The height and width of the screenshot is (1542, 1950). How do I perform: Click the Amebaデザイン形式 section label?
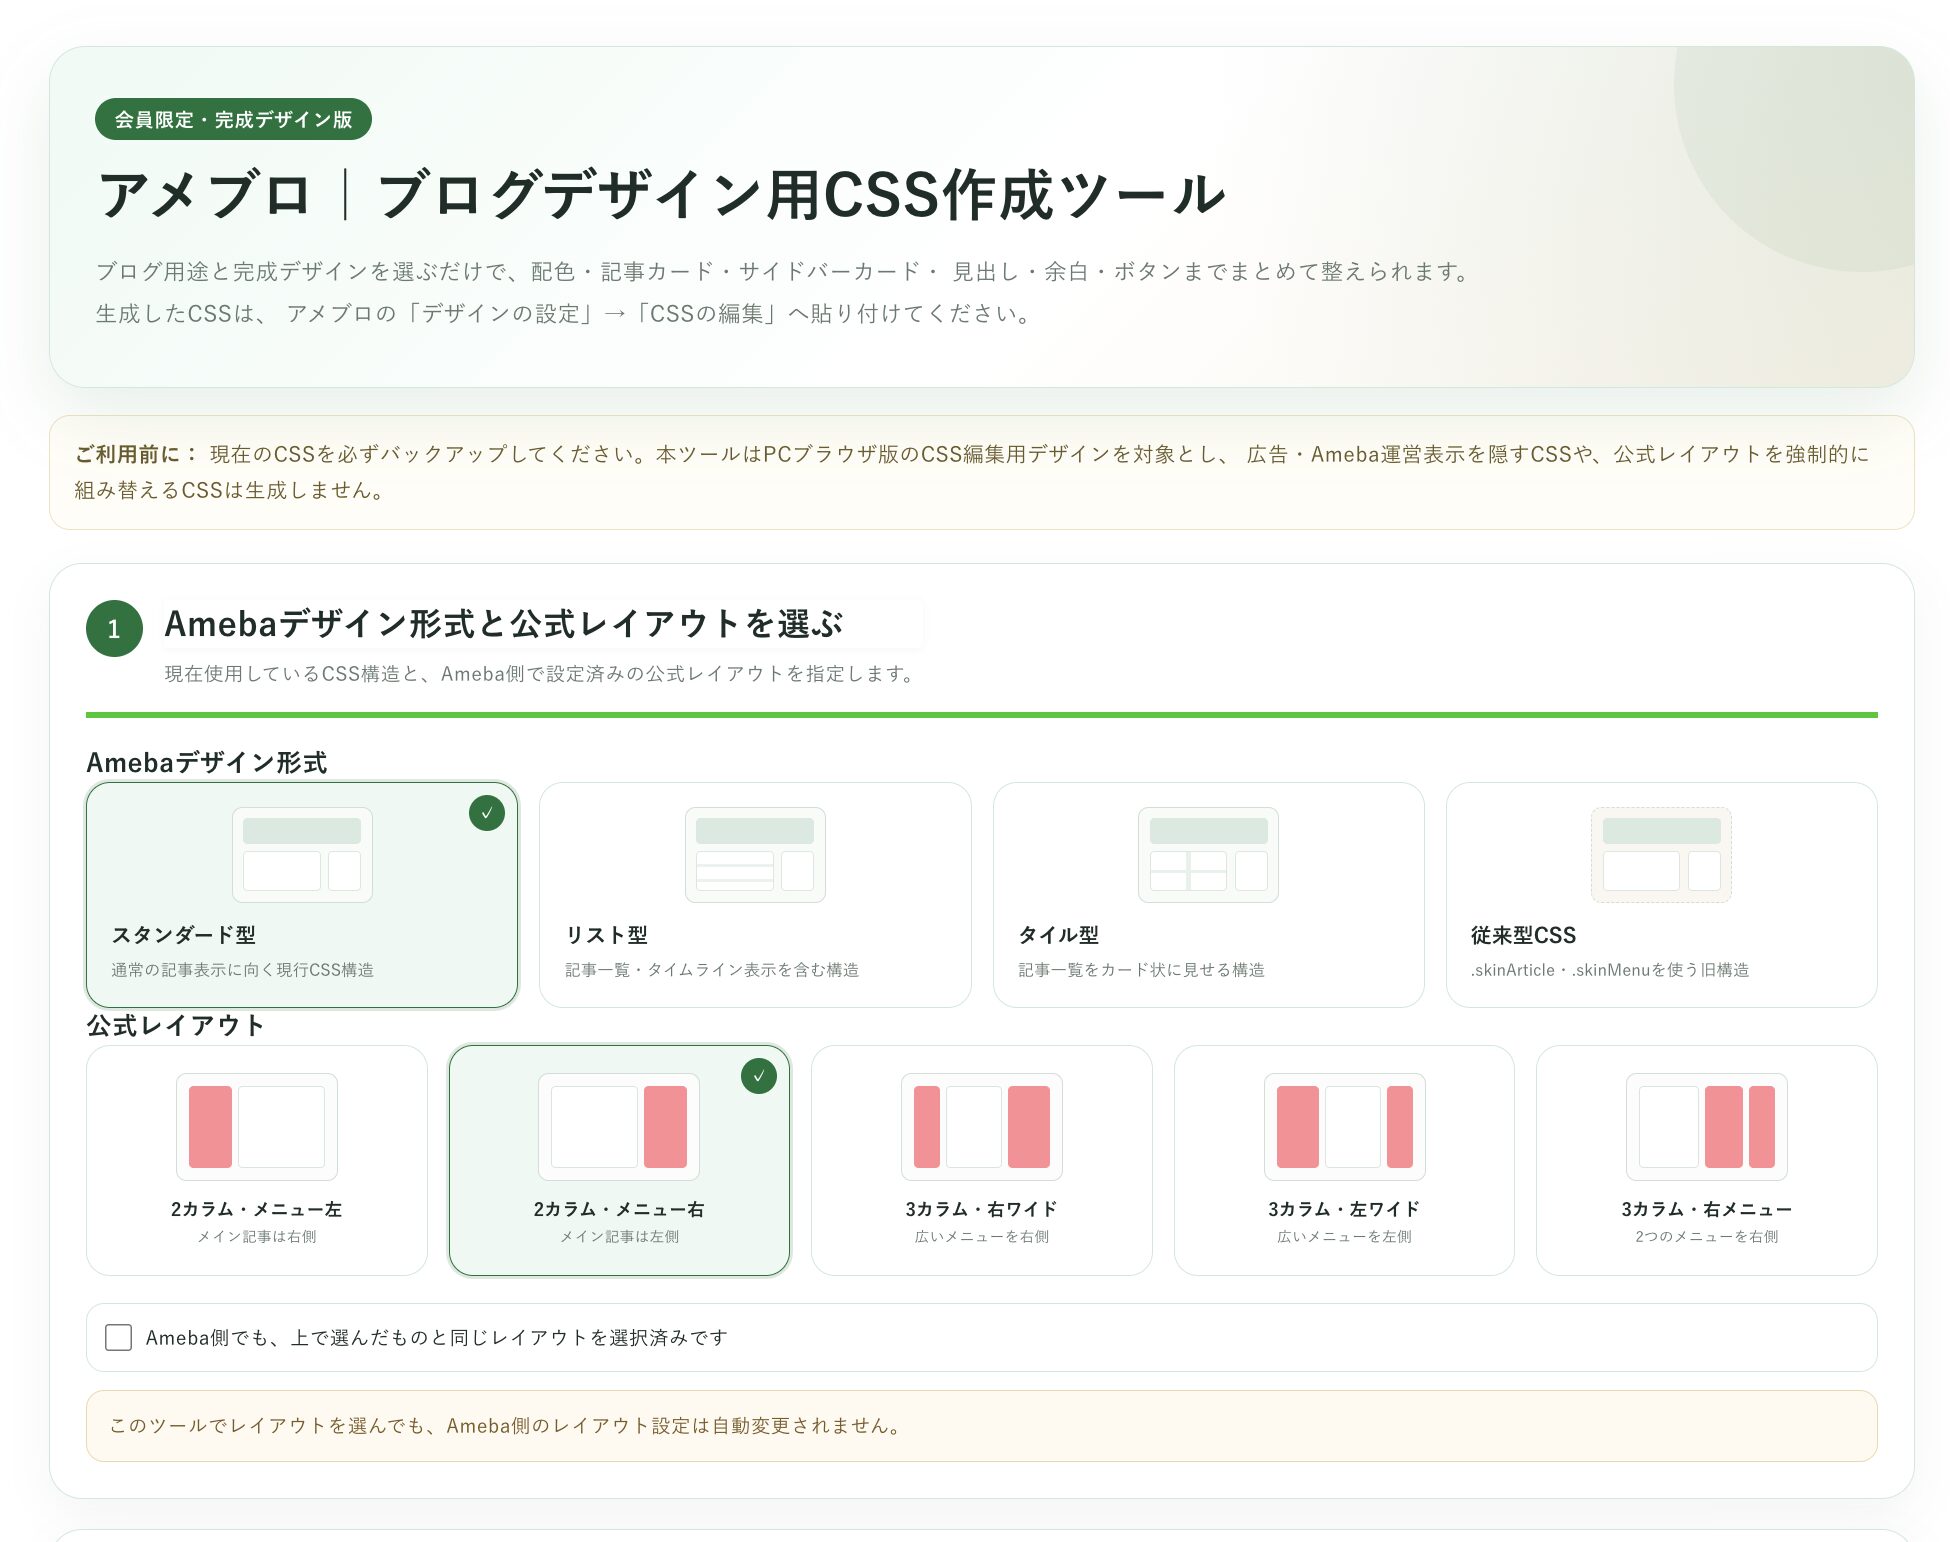coord(207,763)
